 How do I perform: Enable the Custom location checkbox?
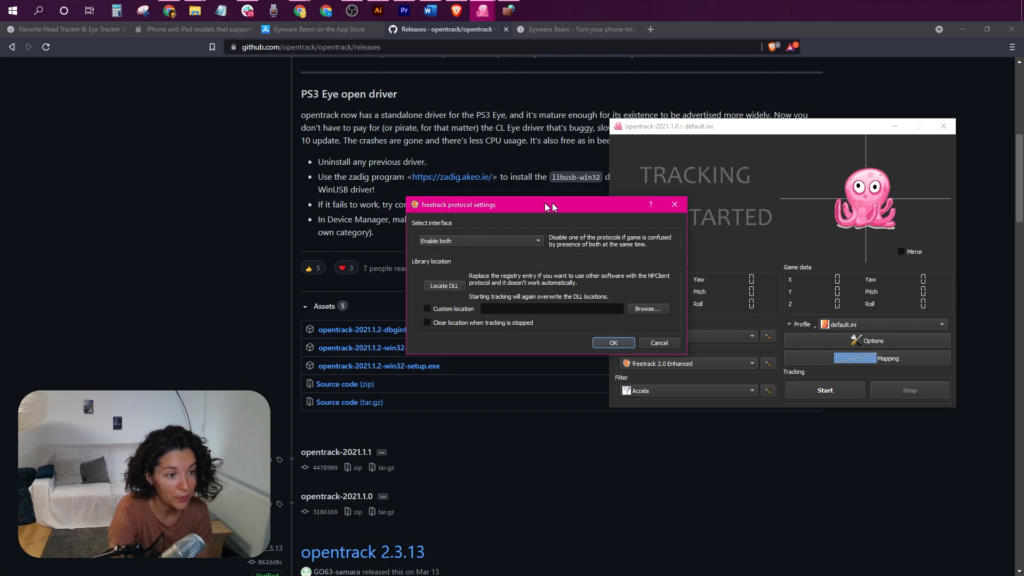pyautogui.click(x=427, y=309)
